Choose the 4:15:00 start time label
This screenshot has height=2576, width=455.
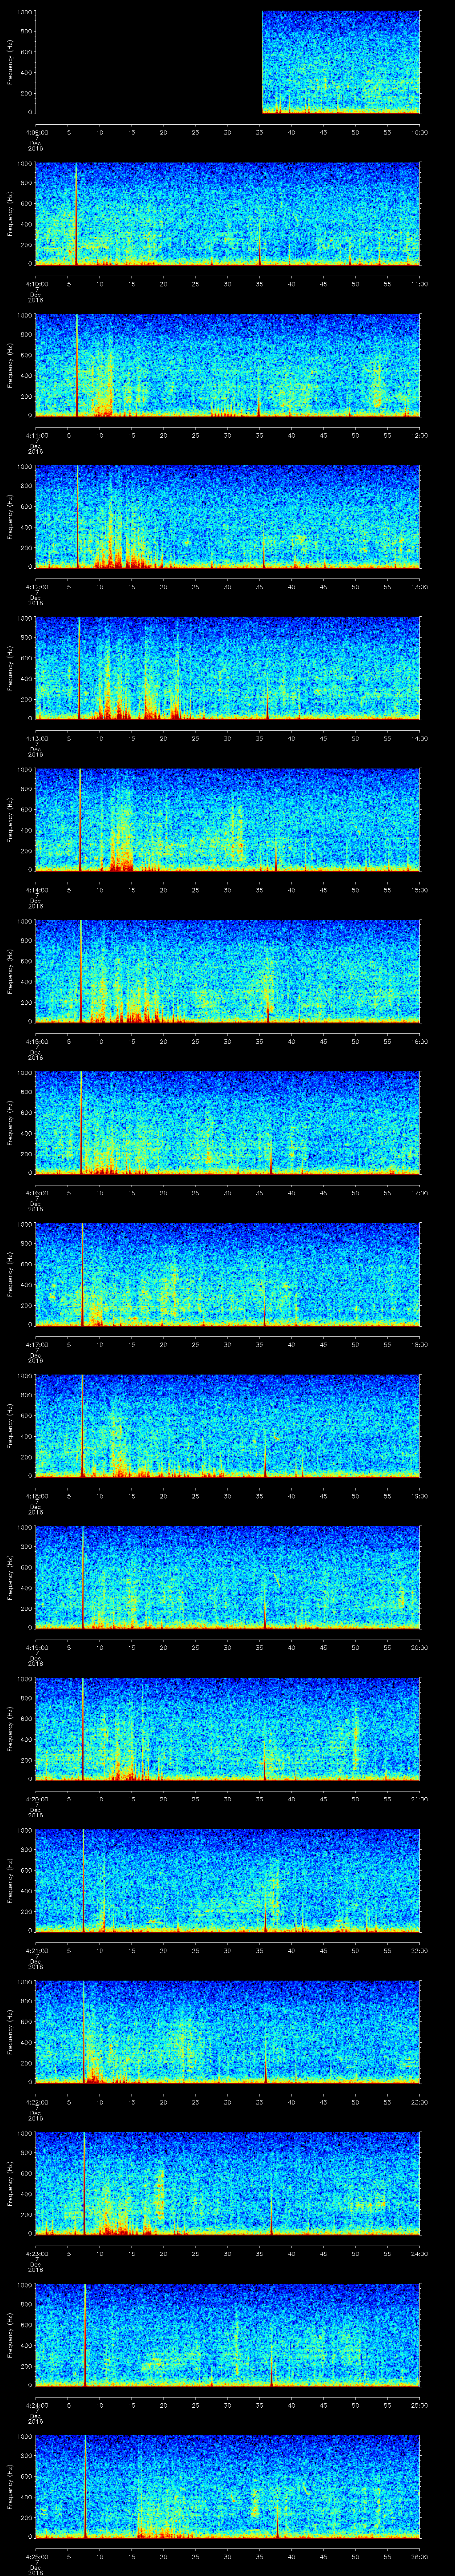[x=36, y=1041]
